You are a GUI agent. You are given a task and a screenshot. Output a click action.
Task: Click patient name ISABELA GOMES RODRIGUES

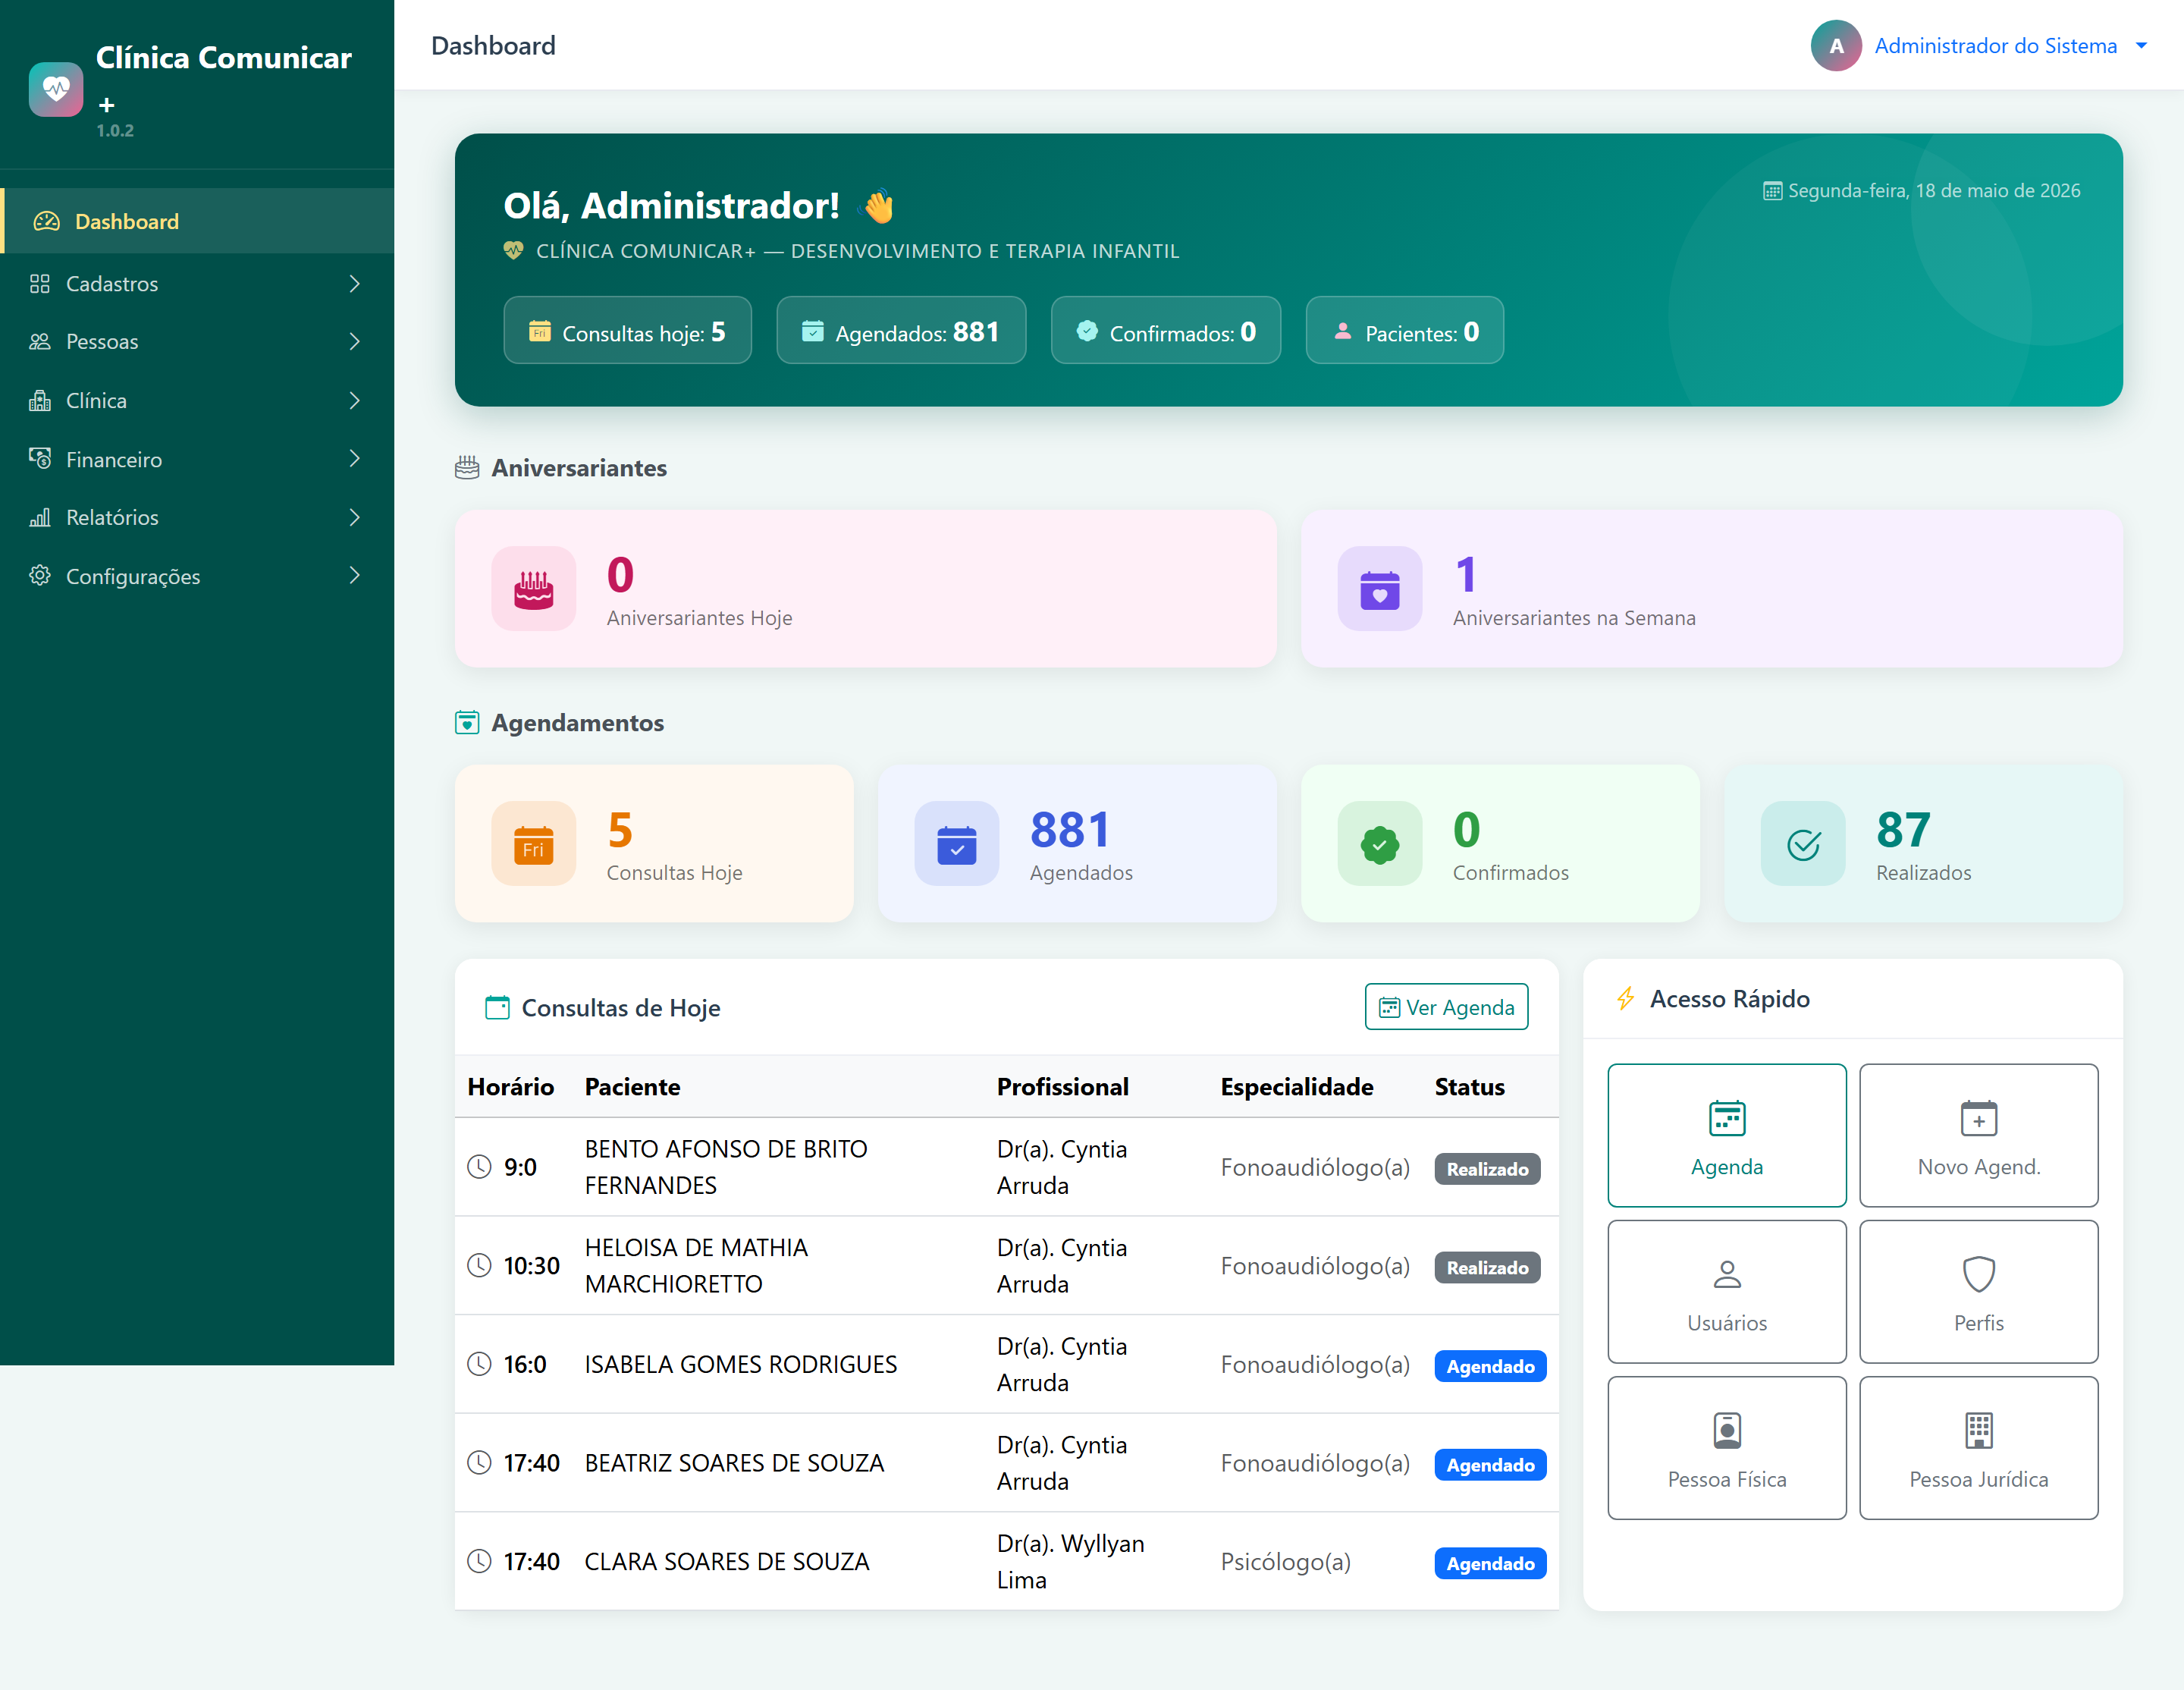[x=741, y=1365]
